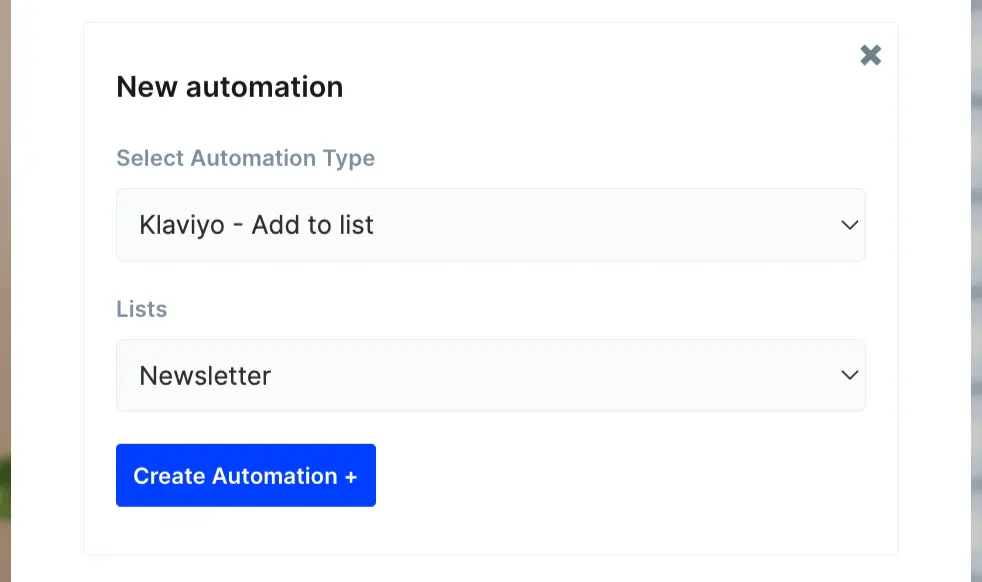This screenshot has height=582, width=982.
Task: Click the "Lists" field label
Action: [x=141, y=309]
